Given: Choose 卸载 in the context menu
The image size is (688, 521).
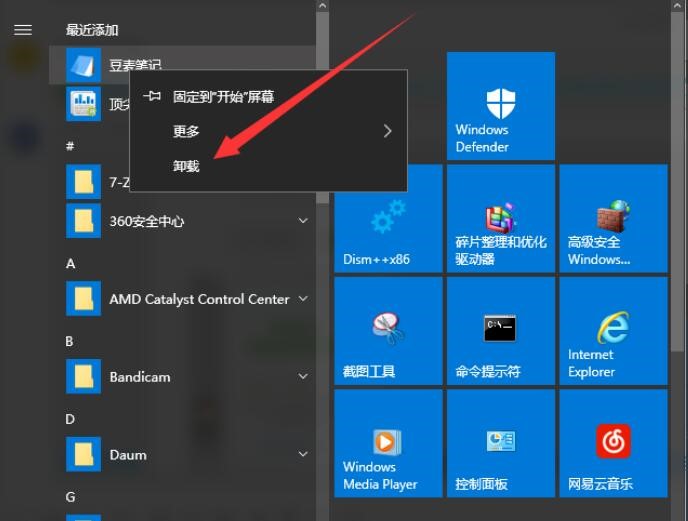Looking at the screenshot, I should click(x=269, y=166).
